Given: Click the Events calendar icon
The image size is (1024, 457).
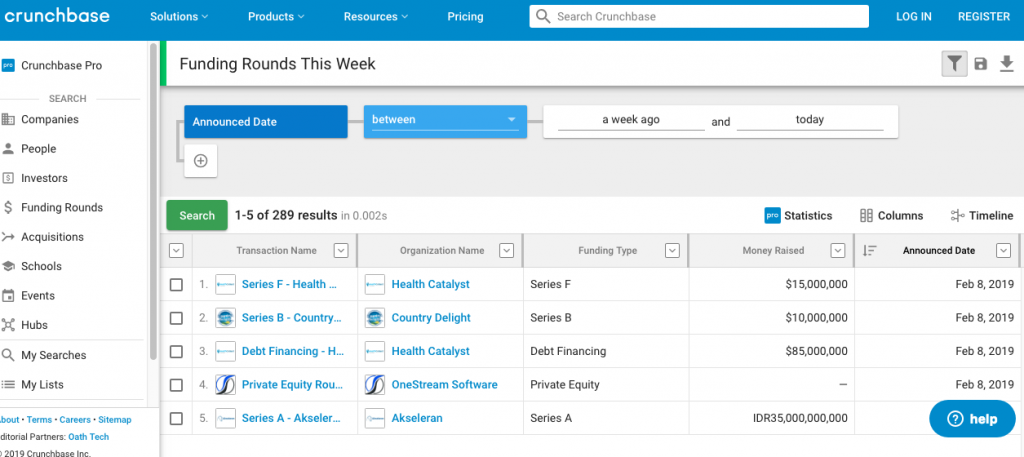Looking at the screenshot, I should pyautogui.click(x=8, y=295).
